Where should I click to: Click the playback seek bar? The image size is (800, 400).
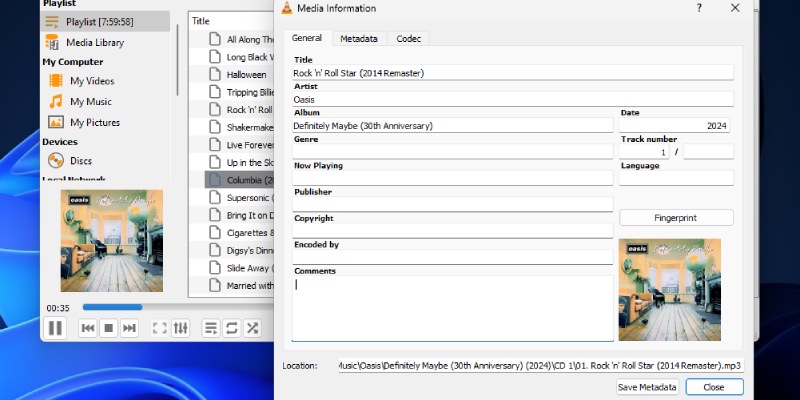pos(178,307)
